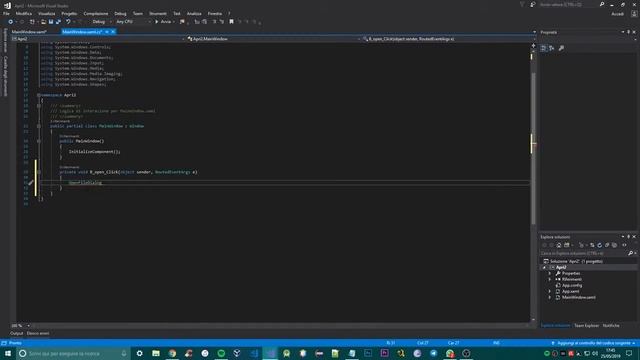Expand the Riferimenti tree node
Screen dimensions: 640x360
coord(550,280)
